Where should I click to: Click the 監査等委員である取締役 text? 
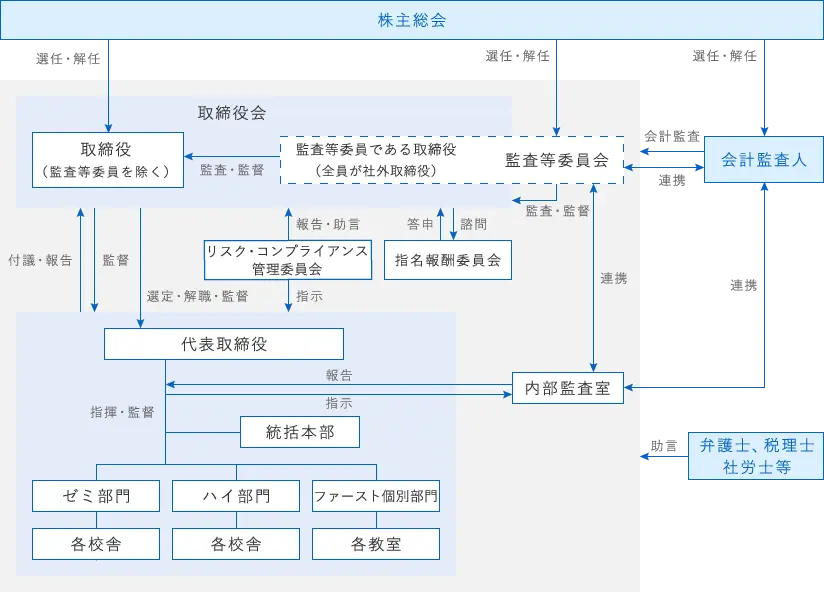click(376, 150)
